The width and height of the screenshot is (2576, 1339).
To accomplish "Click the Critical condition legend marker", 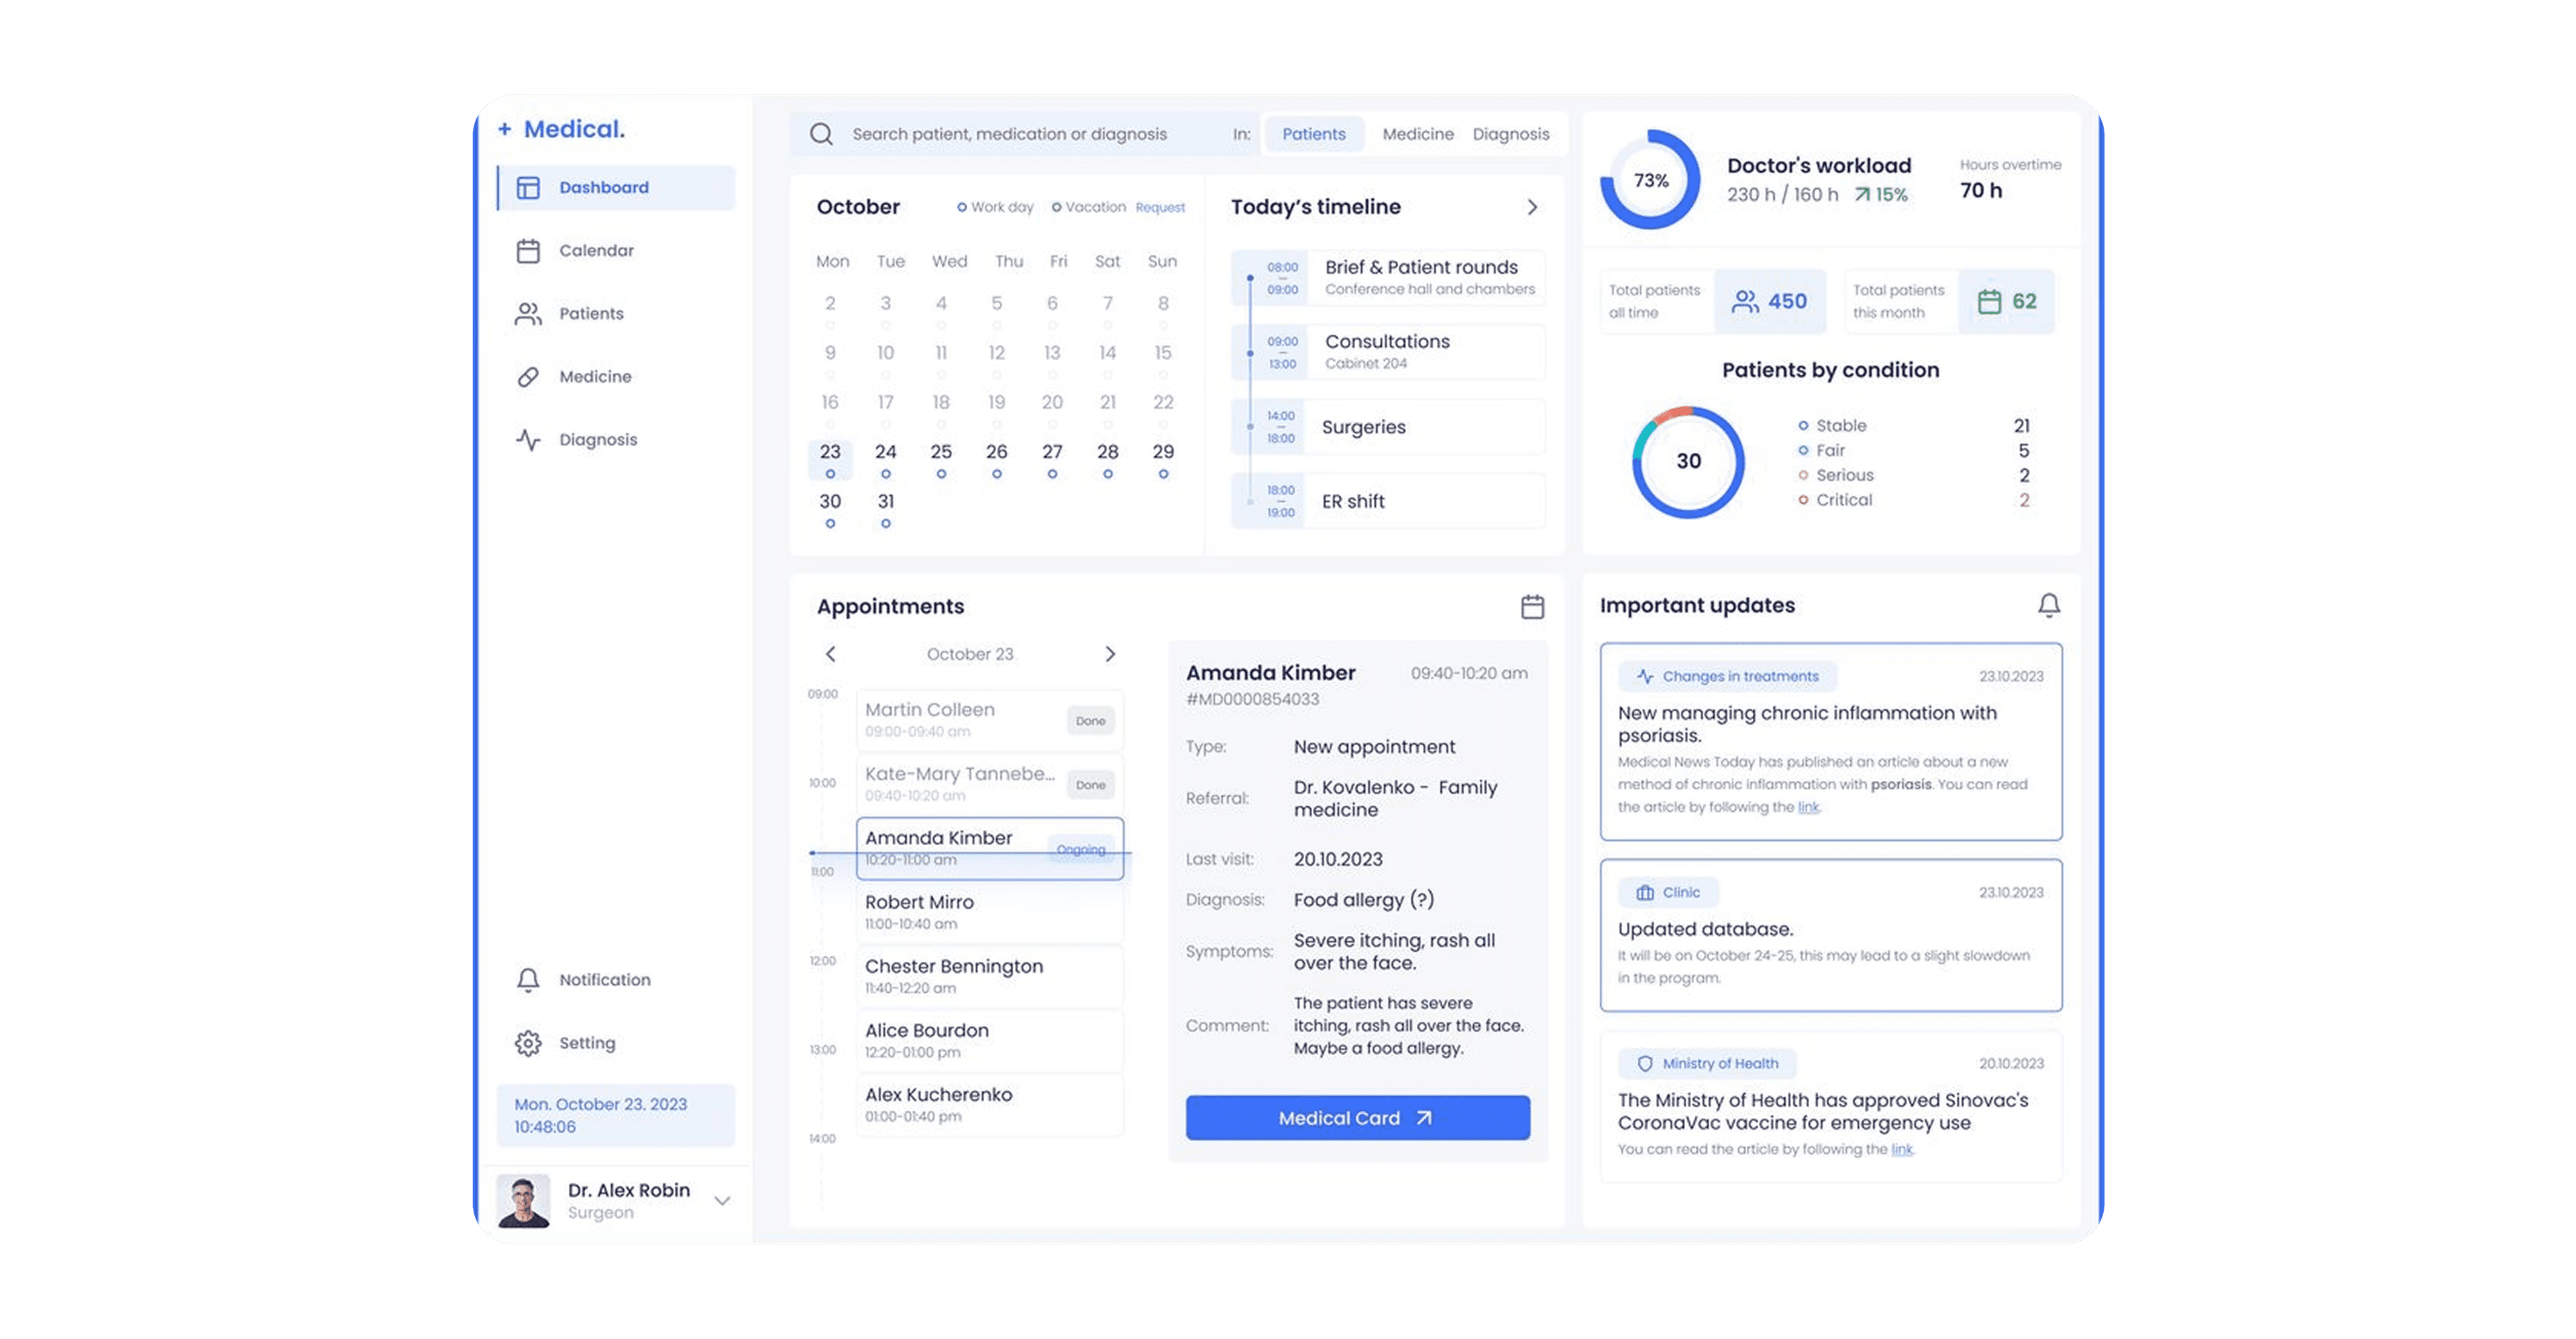I will pyautogui.click(x=1803, y=500).
